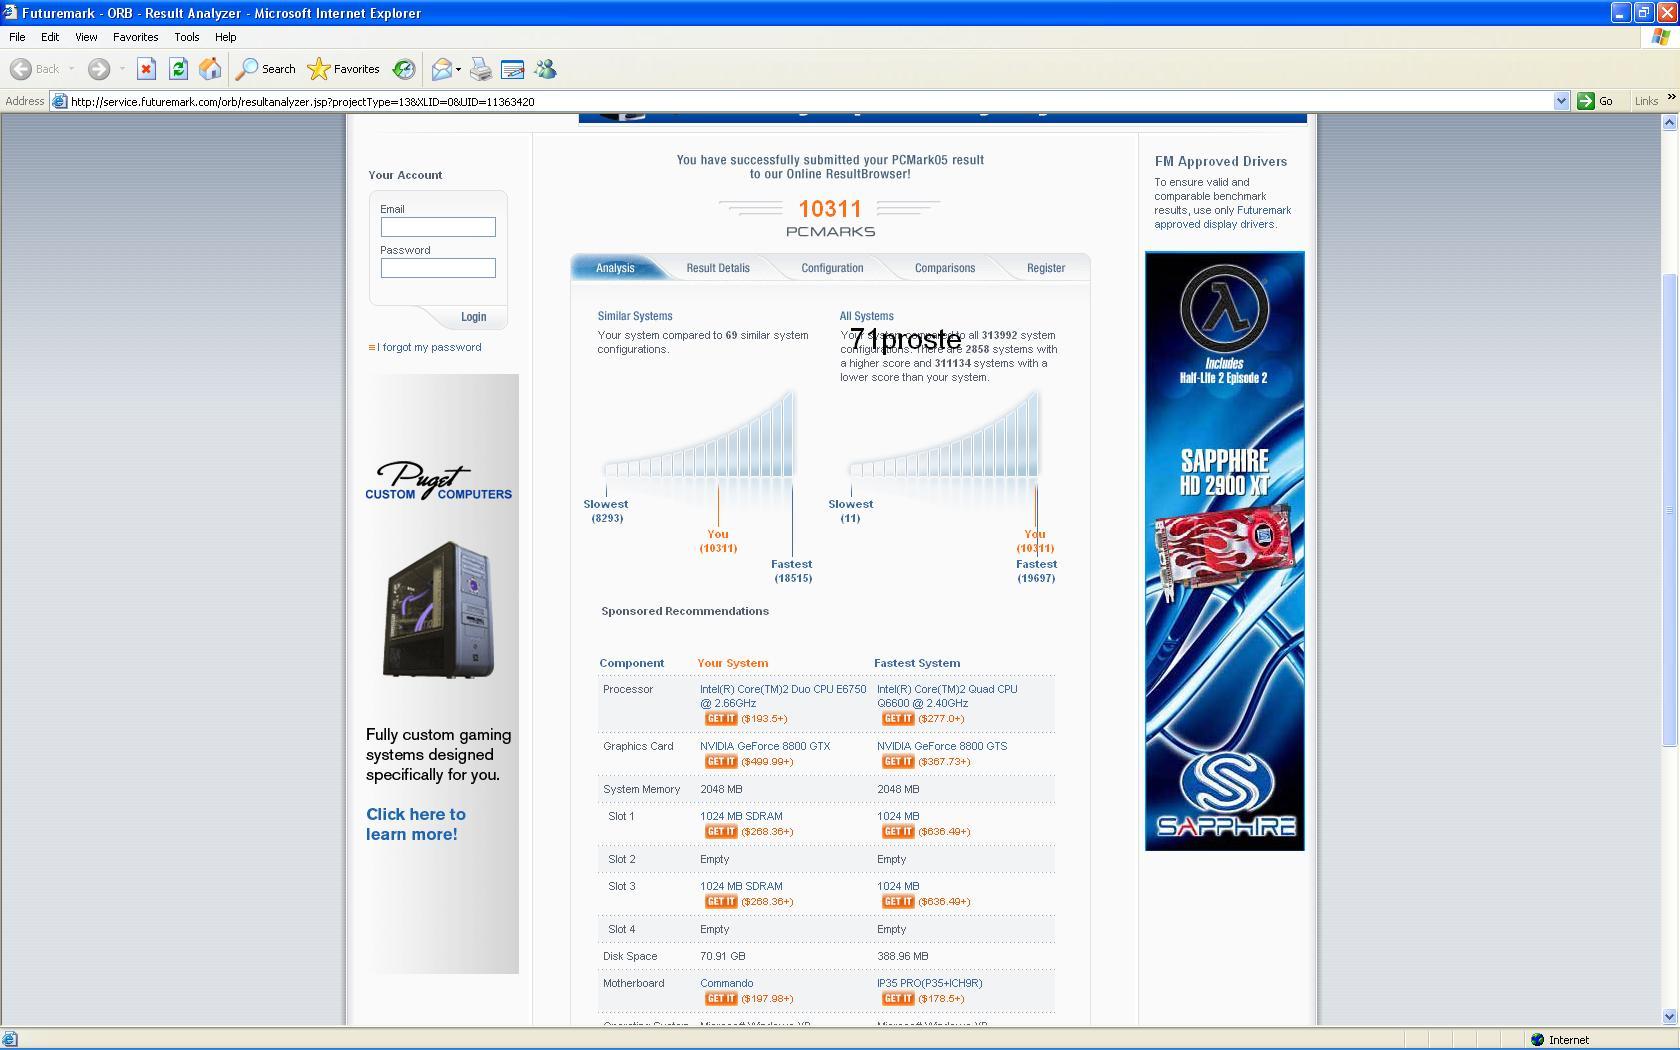This screenshot has width=1680, height=1050.
Task: Open the Intel Core 2 Quad Q6600 link
Action: click(x=947, y=696)
